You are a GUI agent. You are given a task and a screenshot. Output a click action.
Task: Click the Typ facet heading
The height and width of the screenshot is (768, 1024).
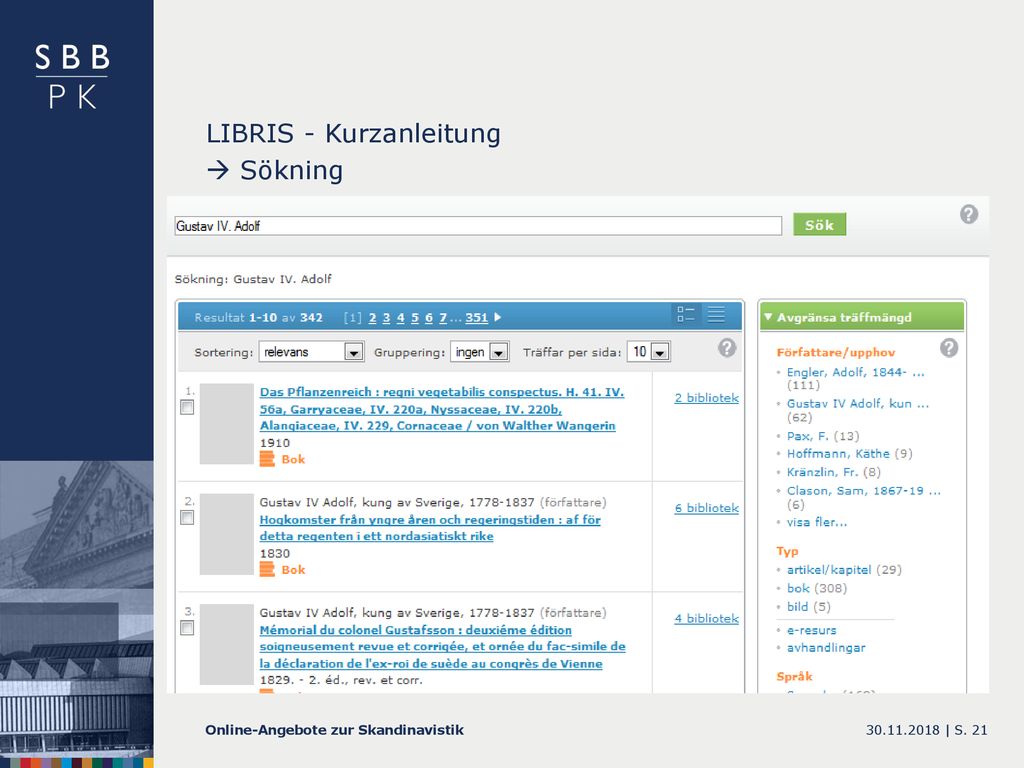787,551
